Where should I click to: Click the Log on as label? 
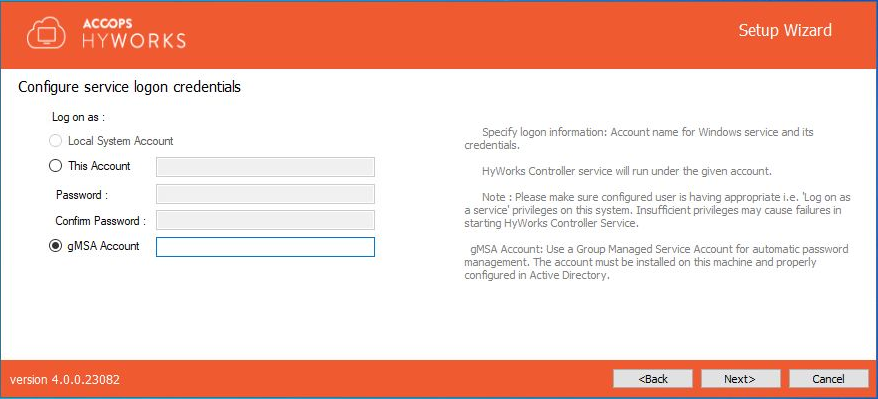coord(79,118)
